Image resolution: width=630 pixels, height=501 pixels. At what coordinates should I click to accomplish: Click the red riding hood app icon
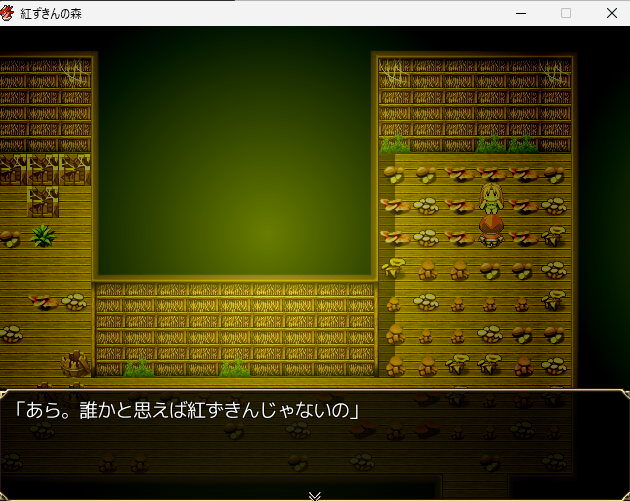(x=7, y=13)
